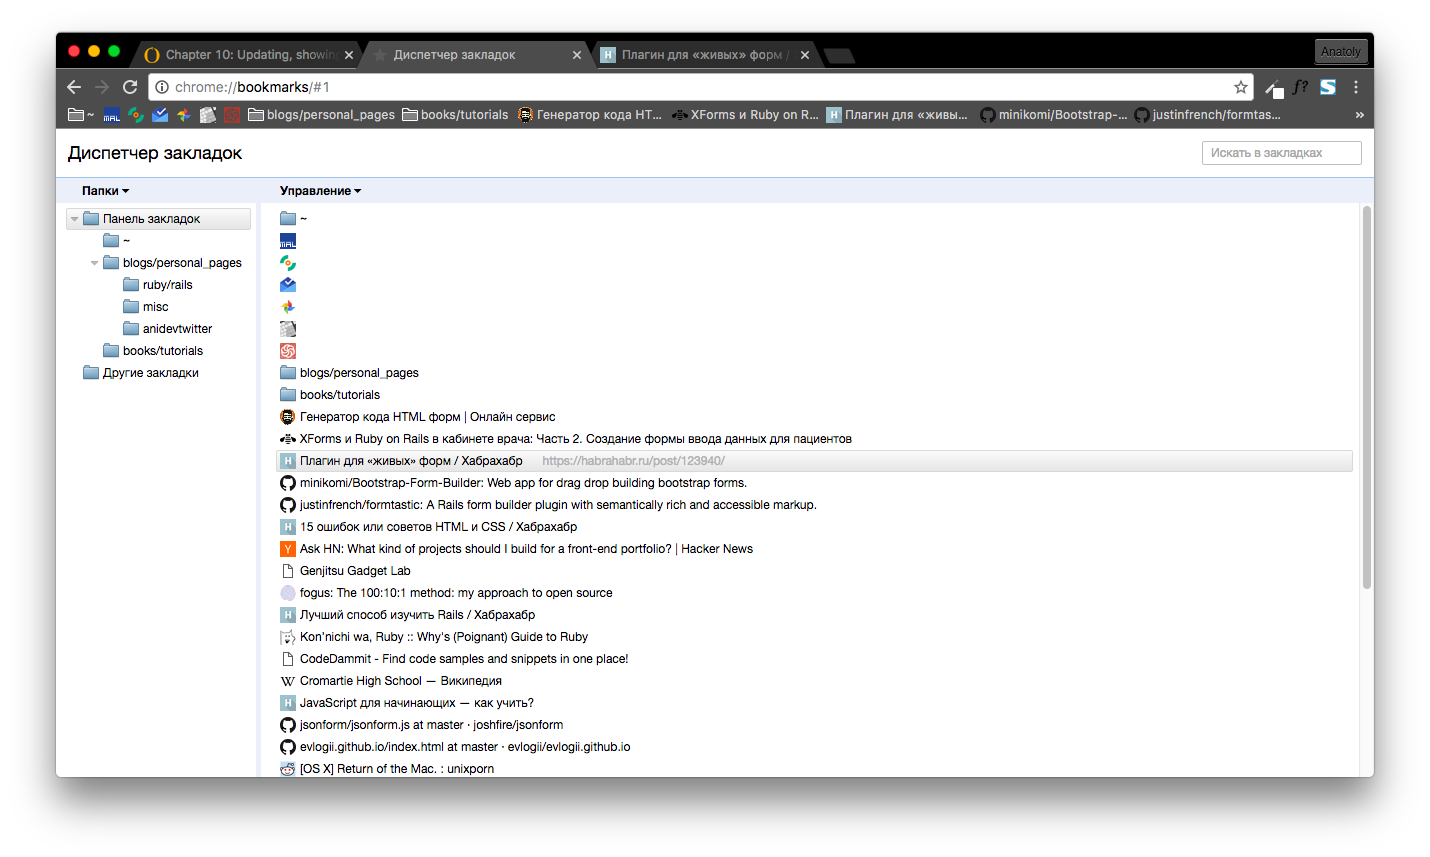
Task: Select anidevtwitter folder in tree
Action: point(168,329)
